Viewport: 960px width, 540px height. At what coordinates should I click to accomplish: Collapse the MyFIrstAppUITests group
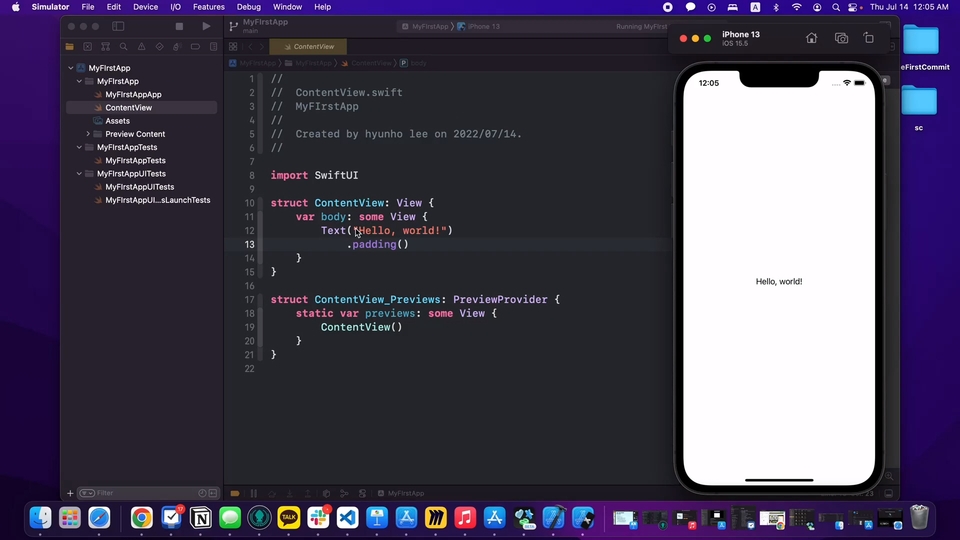click(79, 174)
